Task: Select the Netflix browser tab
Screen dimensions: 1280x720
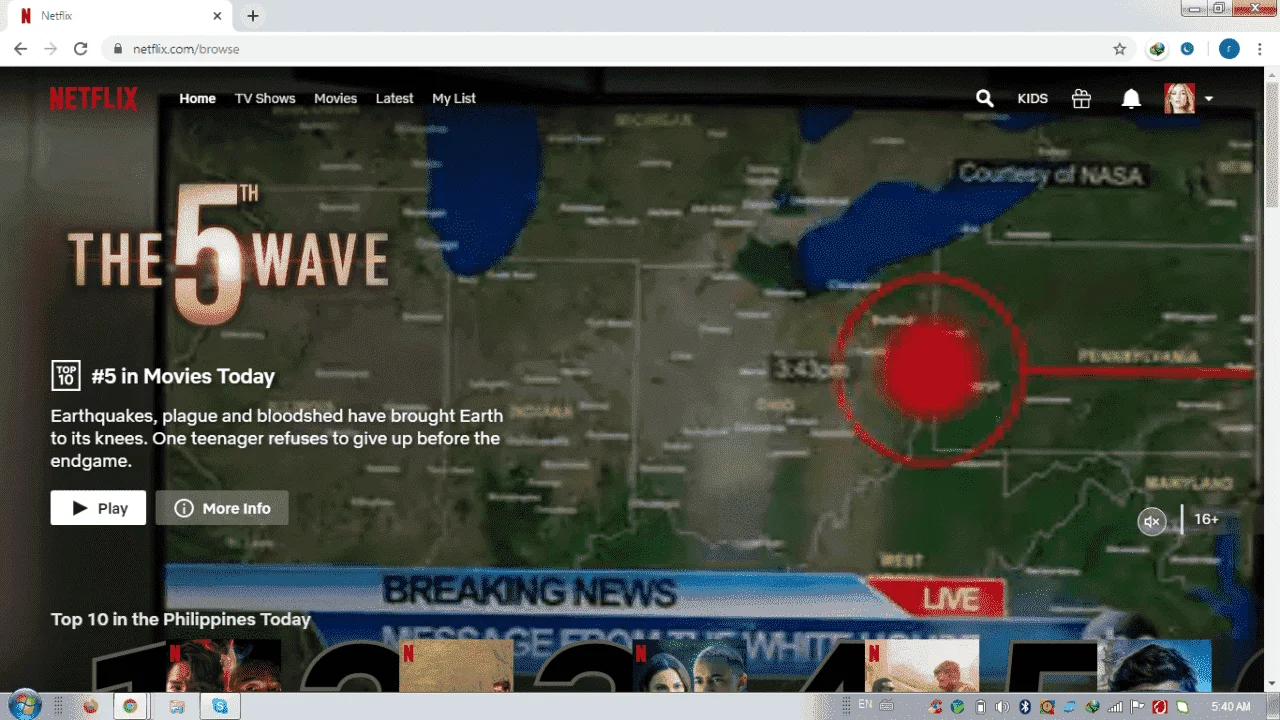Action: pos(122,16)
